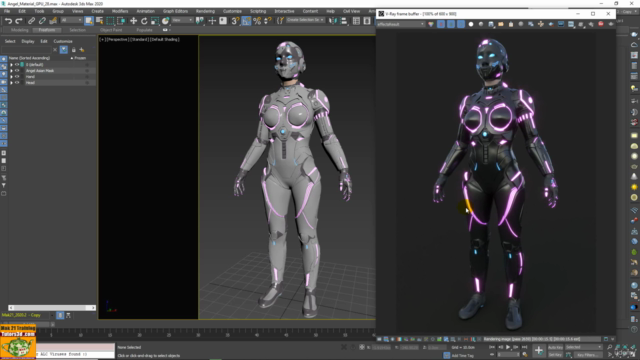
Task: Click the VFB clear image clipboard icon
Action: pos(511,24)
